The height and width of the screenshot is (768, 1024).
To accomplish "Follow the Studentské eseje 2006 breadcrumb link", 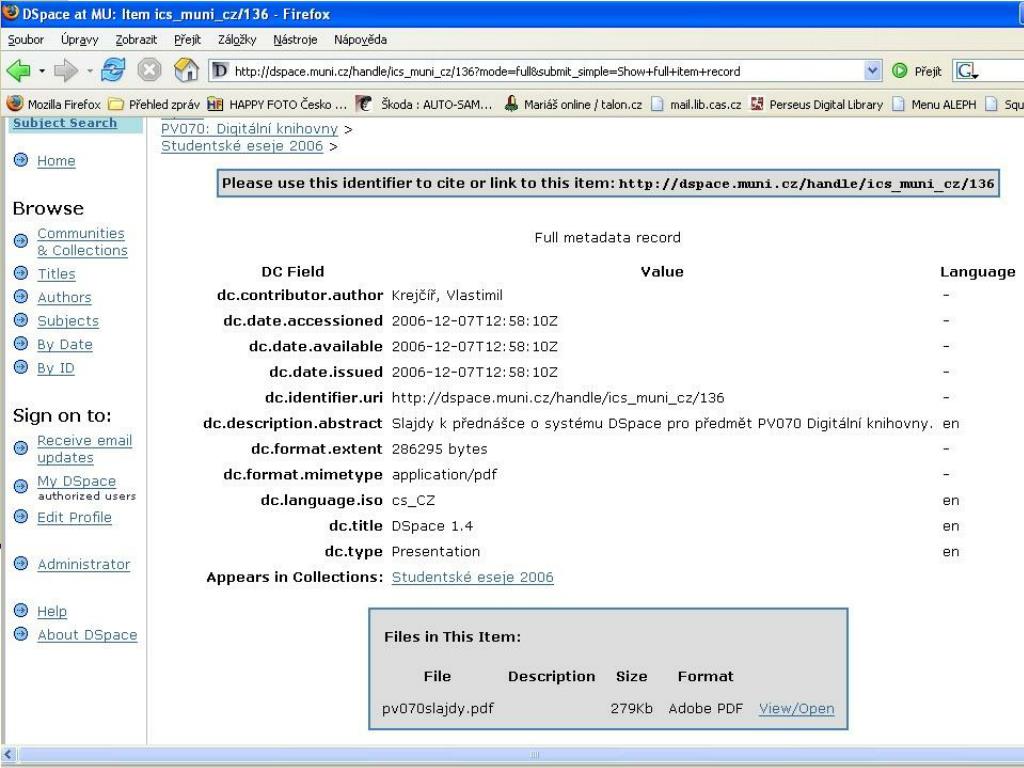I will [242, 146].
